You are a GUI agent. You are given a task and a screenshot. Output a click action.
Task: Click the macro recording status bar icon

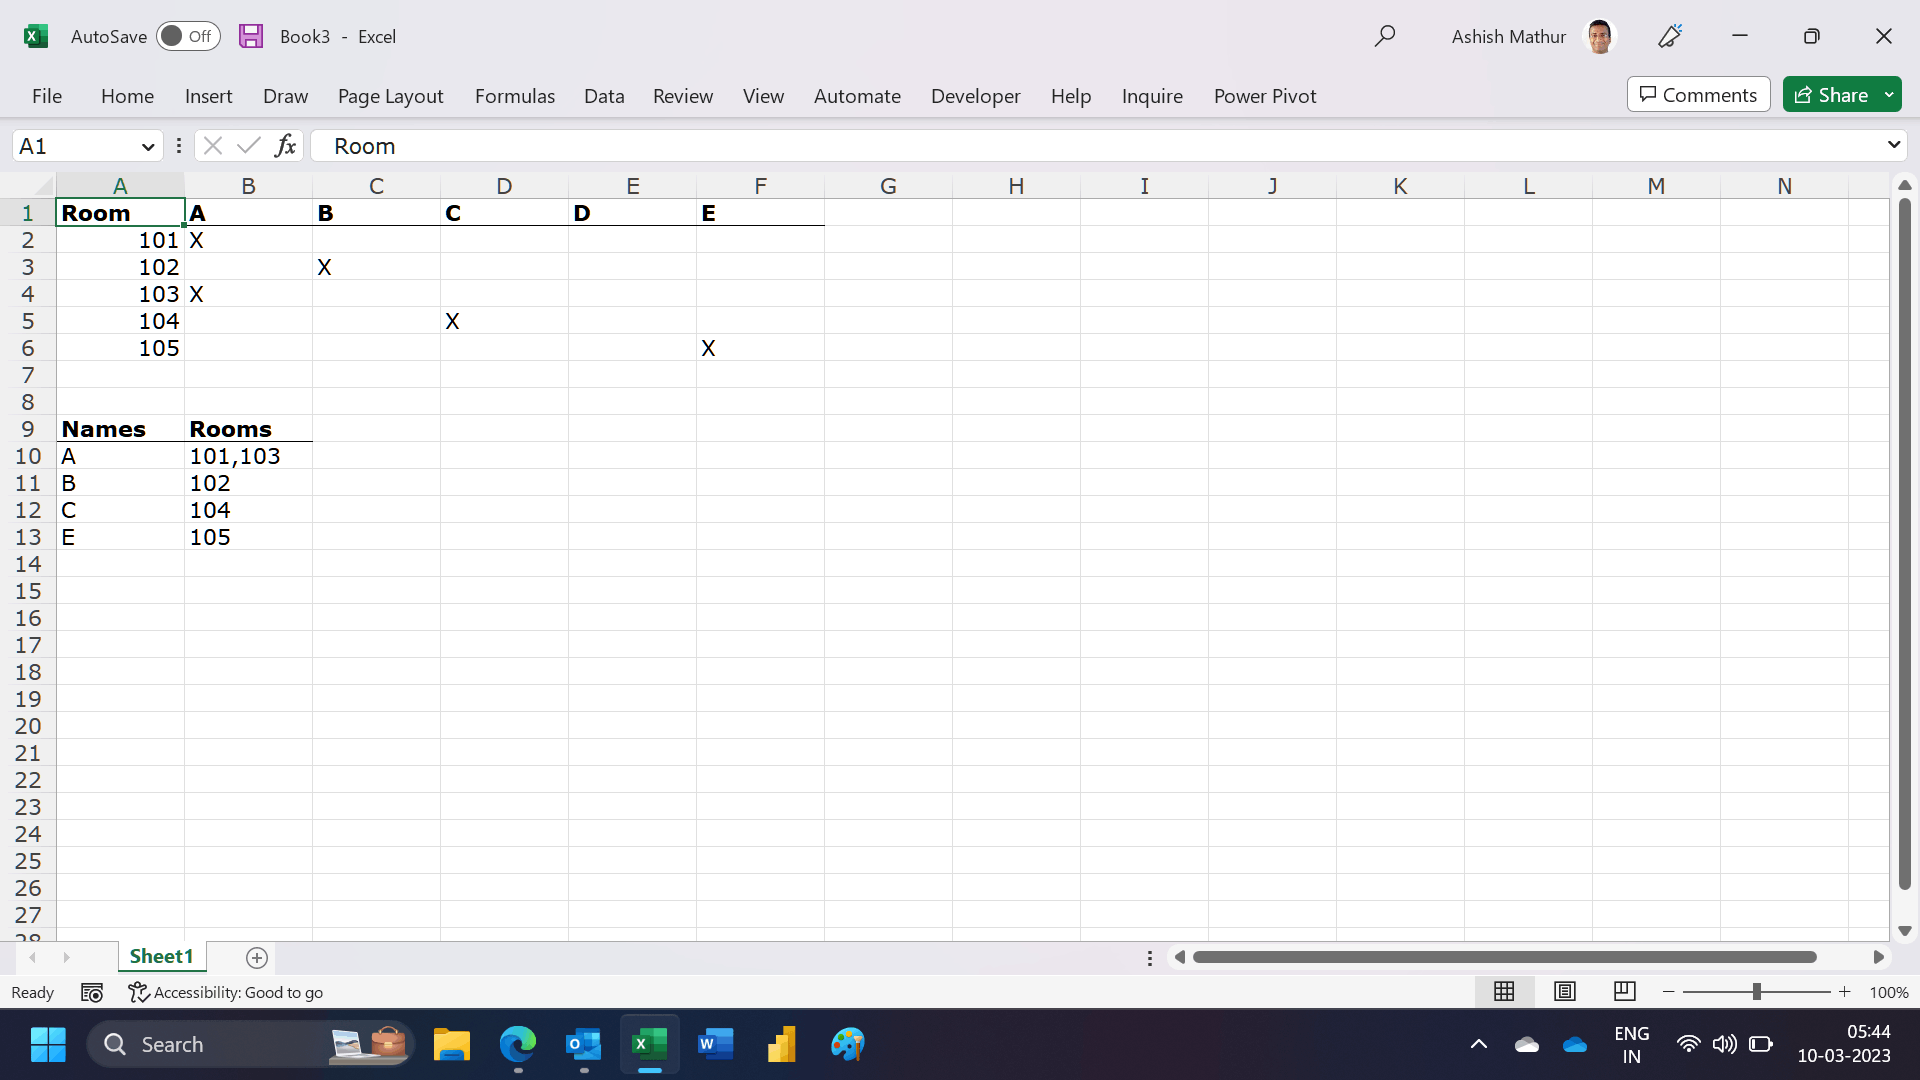click(x=92, y=992)
